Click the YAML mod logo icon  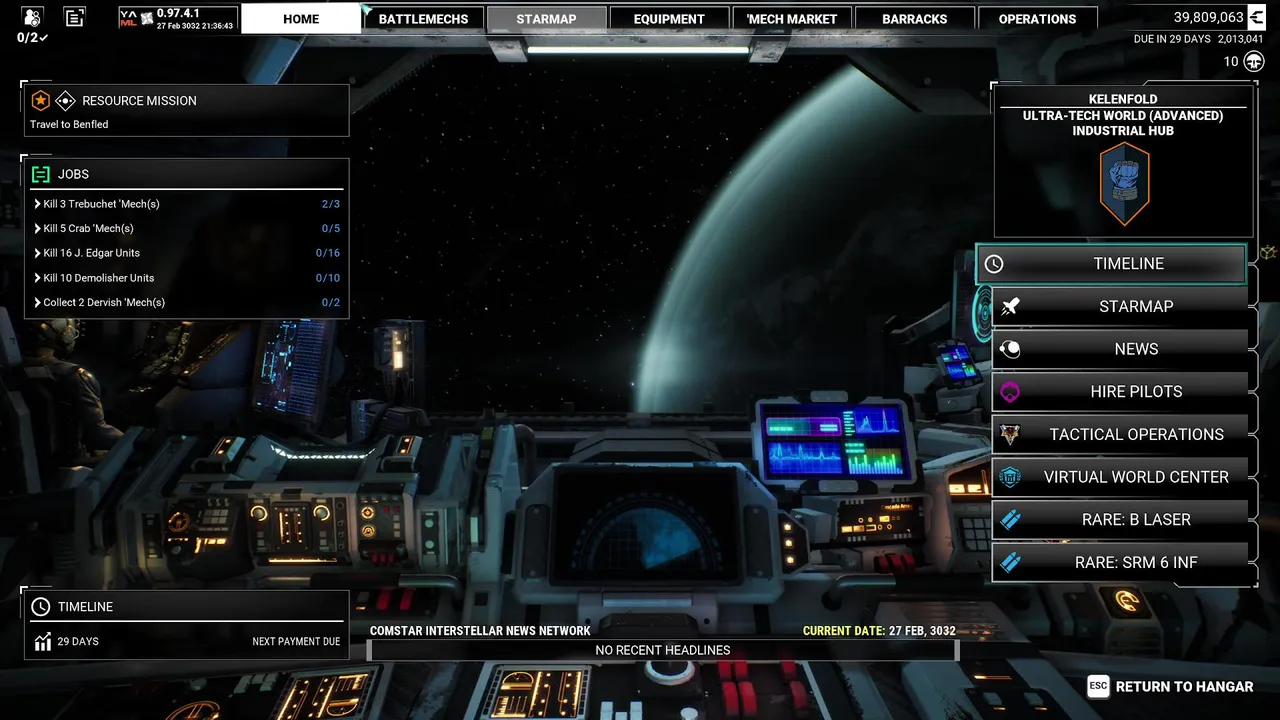[128, 18]
